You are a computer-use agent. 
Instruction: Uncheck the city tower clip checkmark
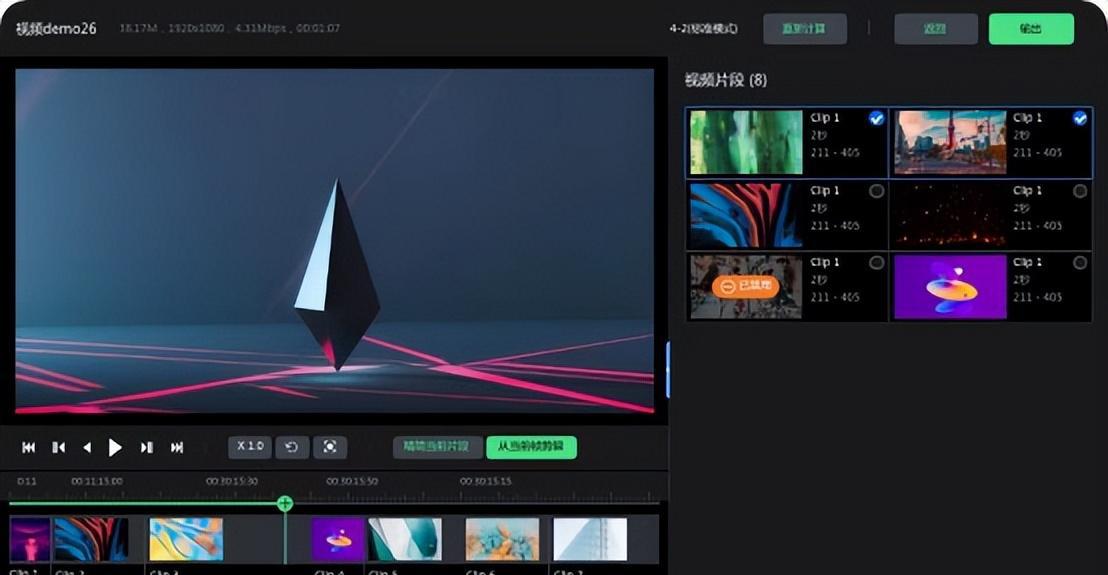(1080, 118)
